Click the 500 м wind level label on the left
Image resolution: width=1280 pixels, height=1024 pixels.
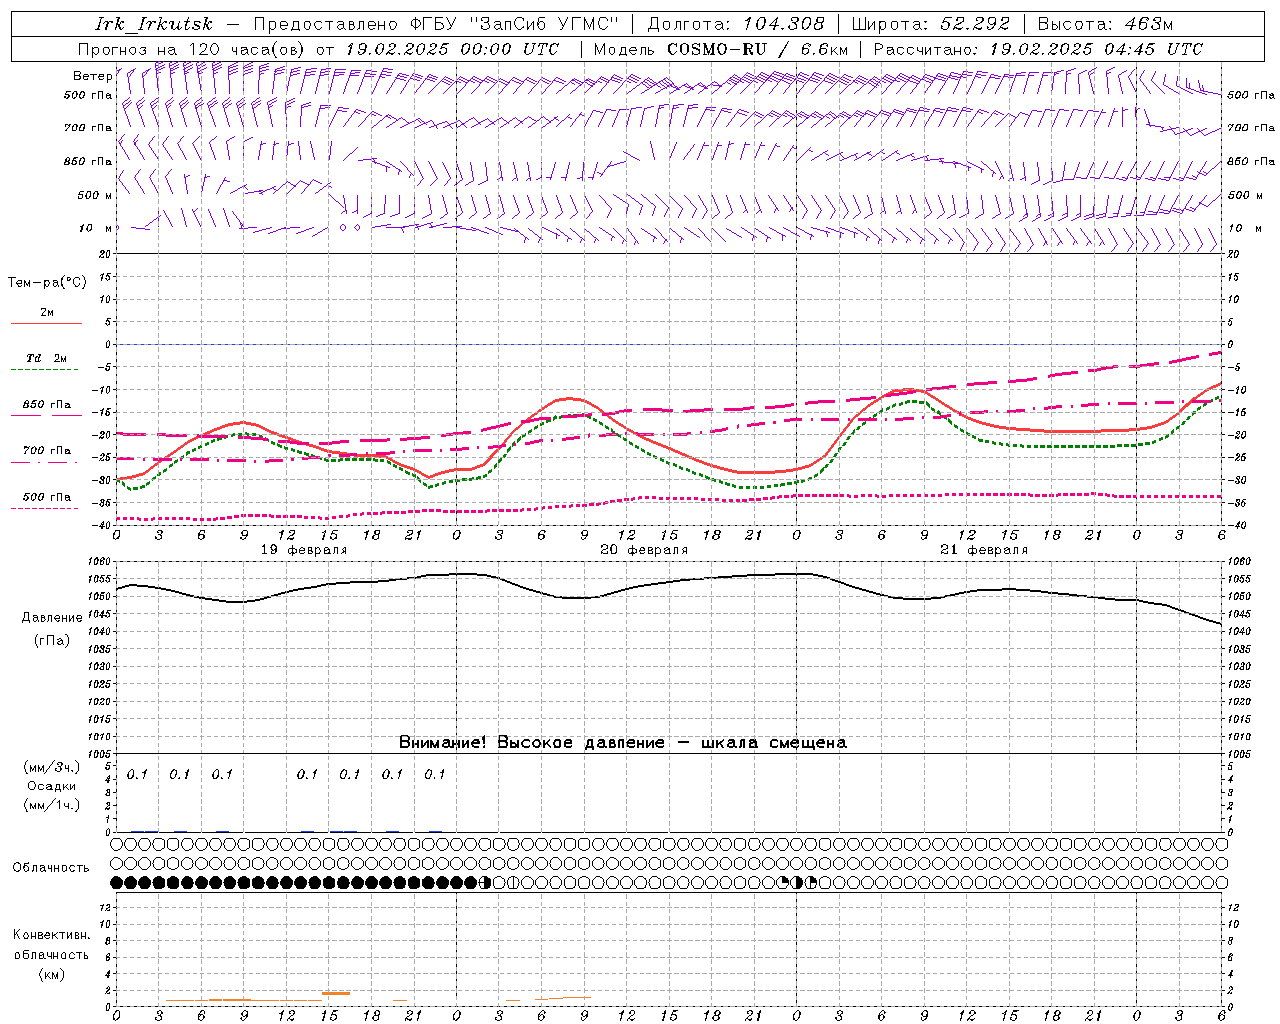click(96, 195)
